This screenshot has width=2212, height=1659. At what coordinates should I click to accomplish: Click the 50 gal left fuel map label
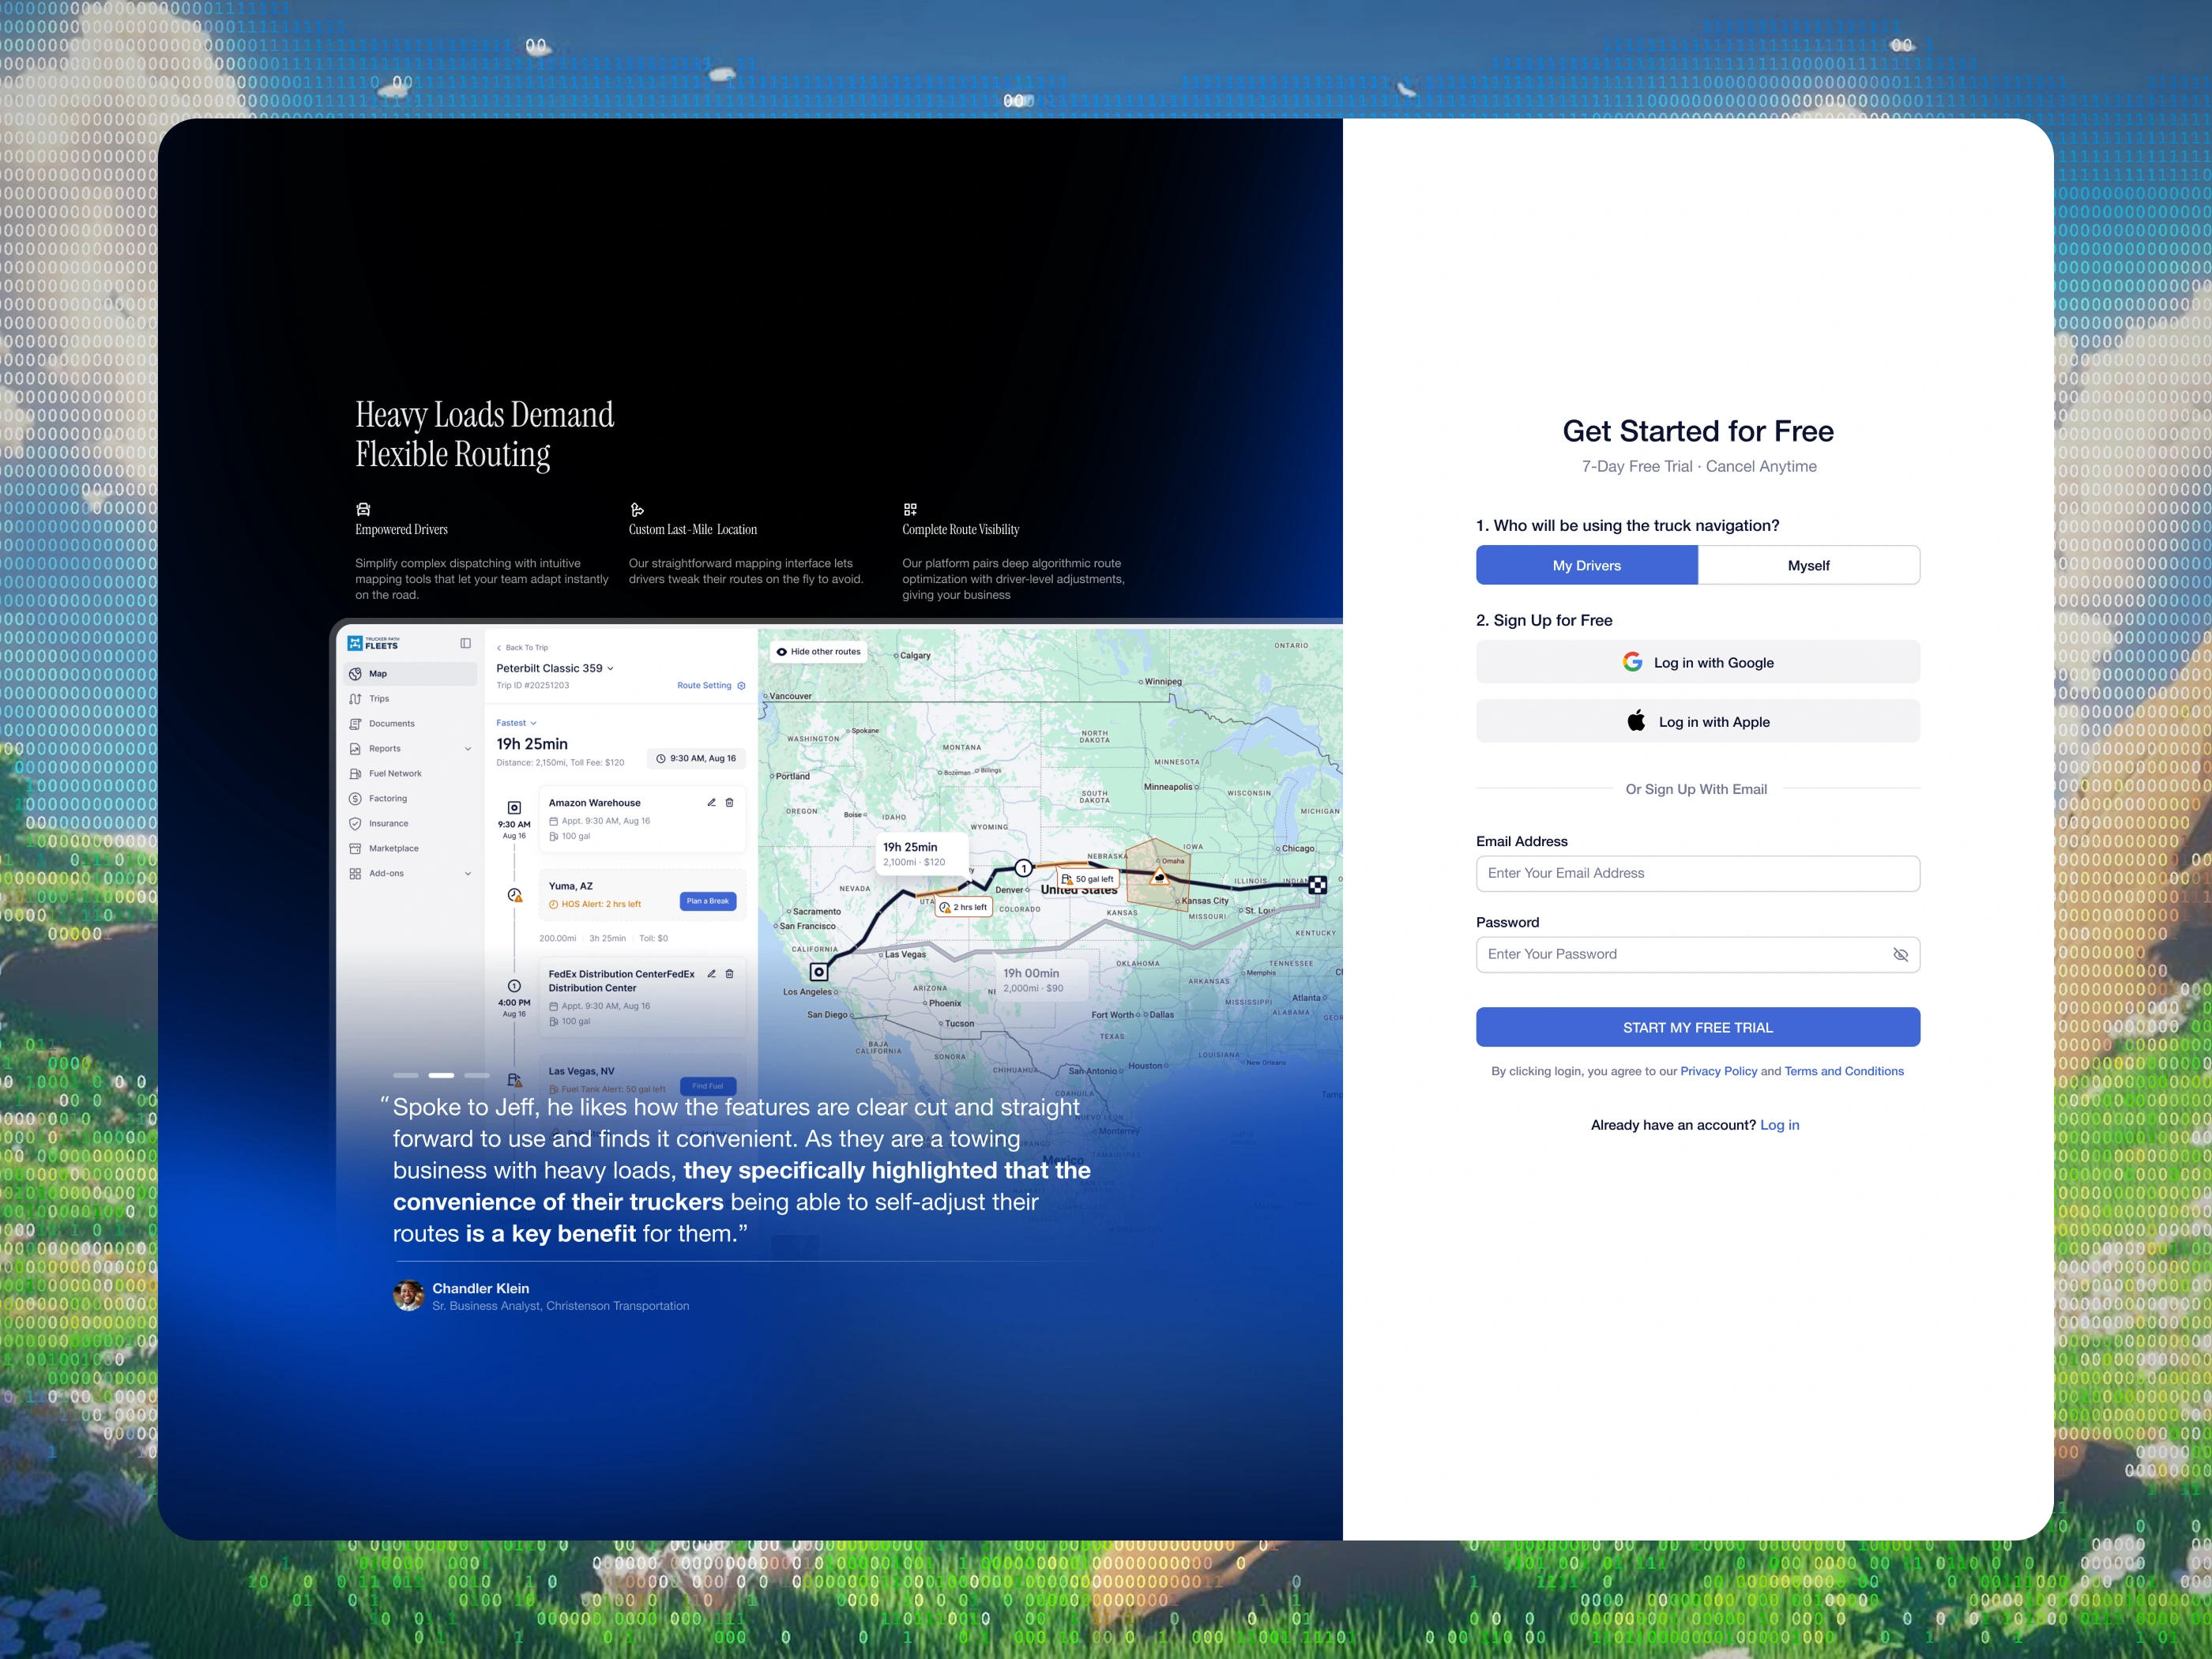[x=1088, y=879]
